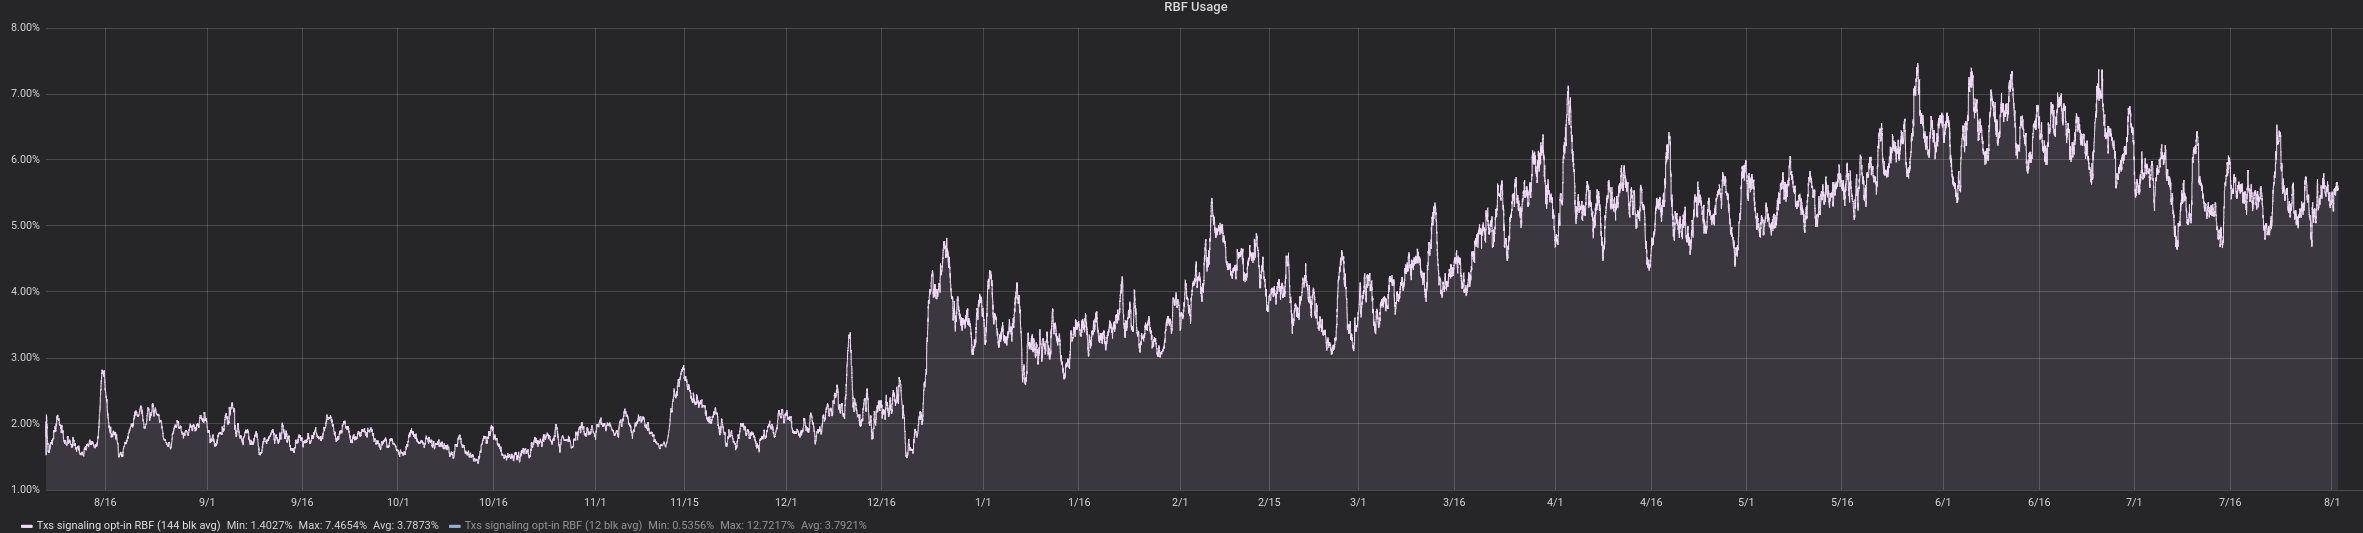
Task: Toggle the 12 blk avg legend series
Action: coord(553,525)
